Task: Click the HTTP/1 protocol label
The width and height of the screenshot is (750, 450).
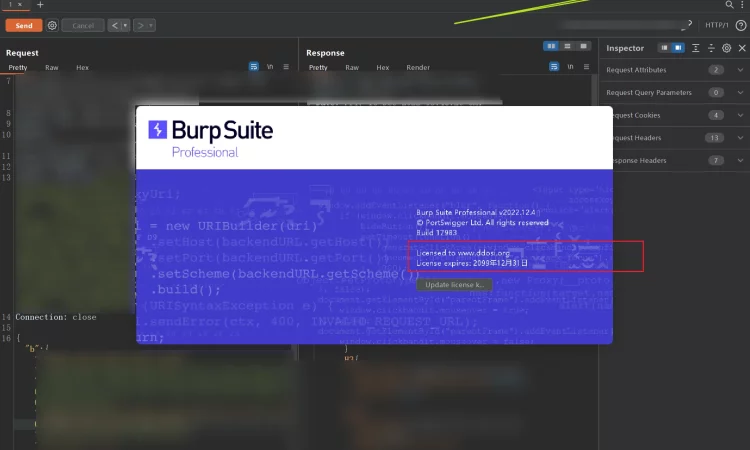Action: pyautogui.click(x=717, y=25)
